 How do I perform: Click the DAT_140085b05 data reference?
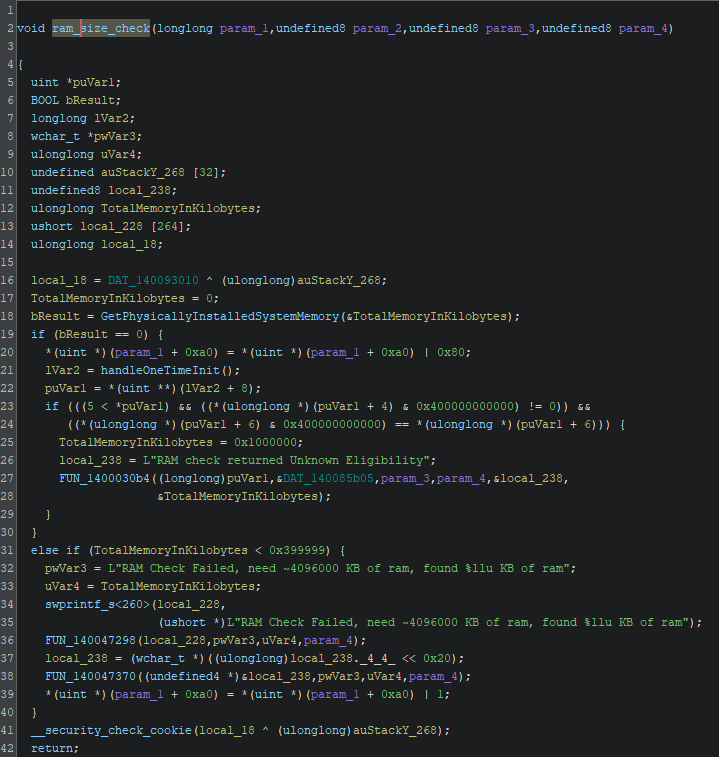pos(328,478)
